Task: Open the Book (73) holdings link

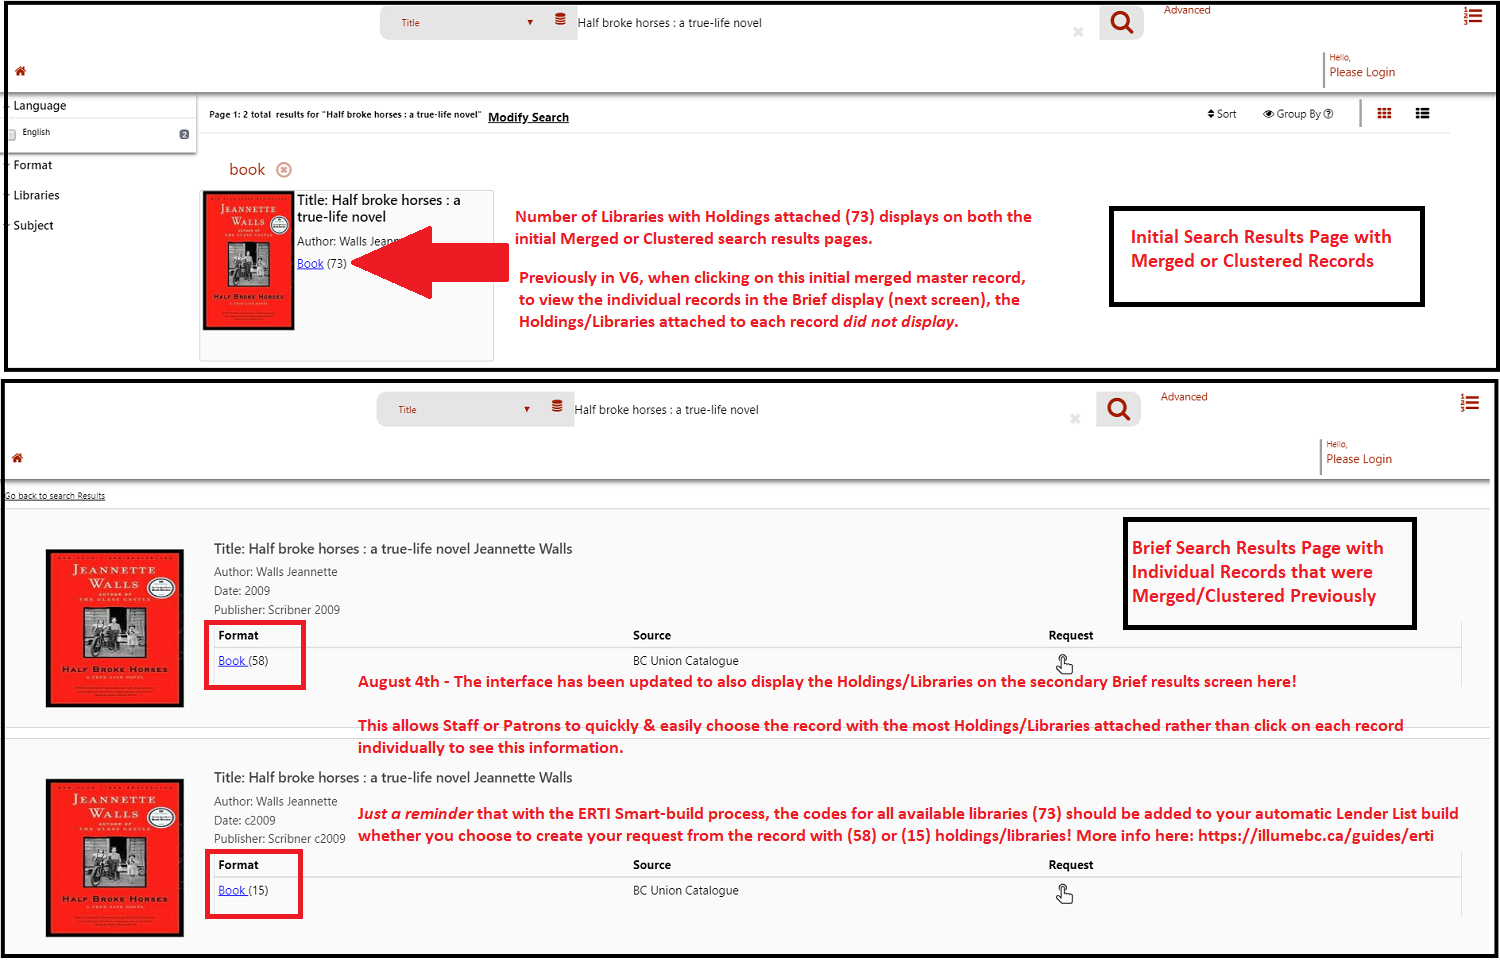Action: [x=310, y=264]
